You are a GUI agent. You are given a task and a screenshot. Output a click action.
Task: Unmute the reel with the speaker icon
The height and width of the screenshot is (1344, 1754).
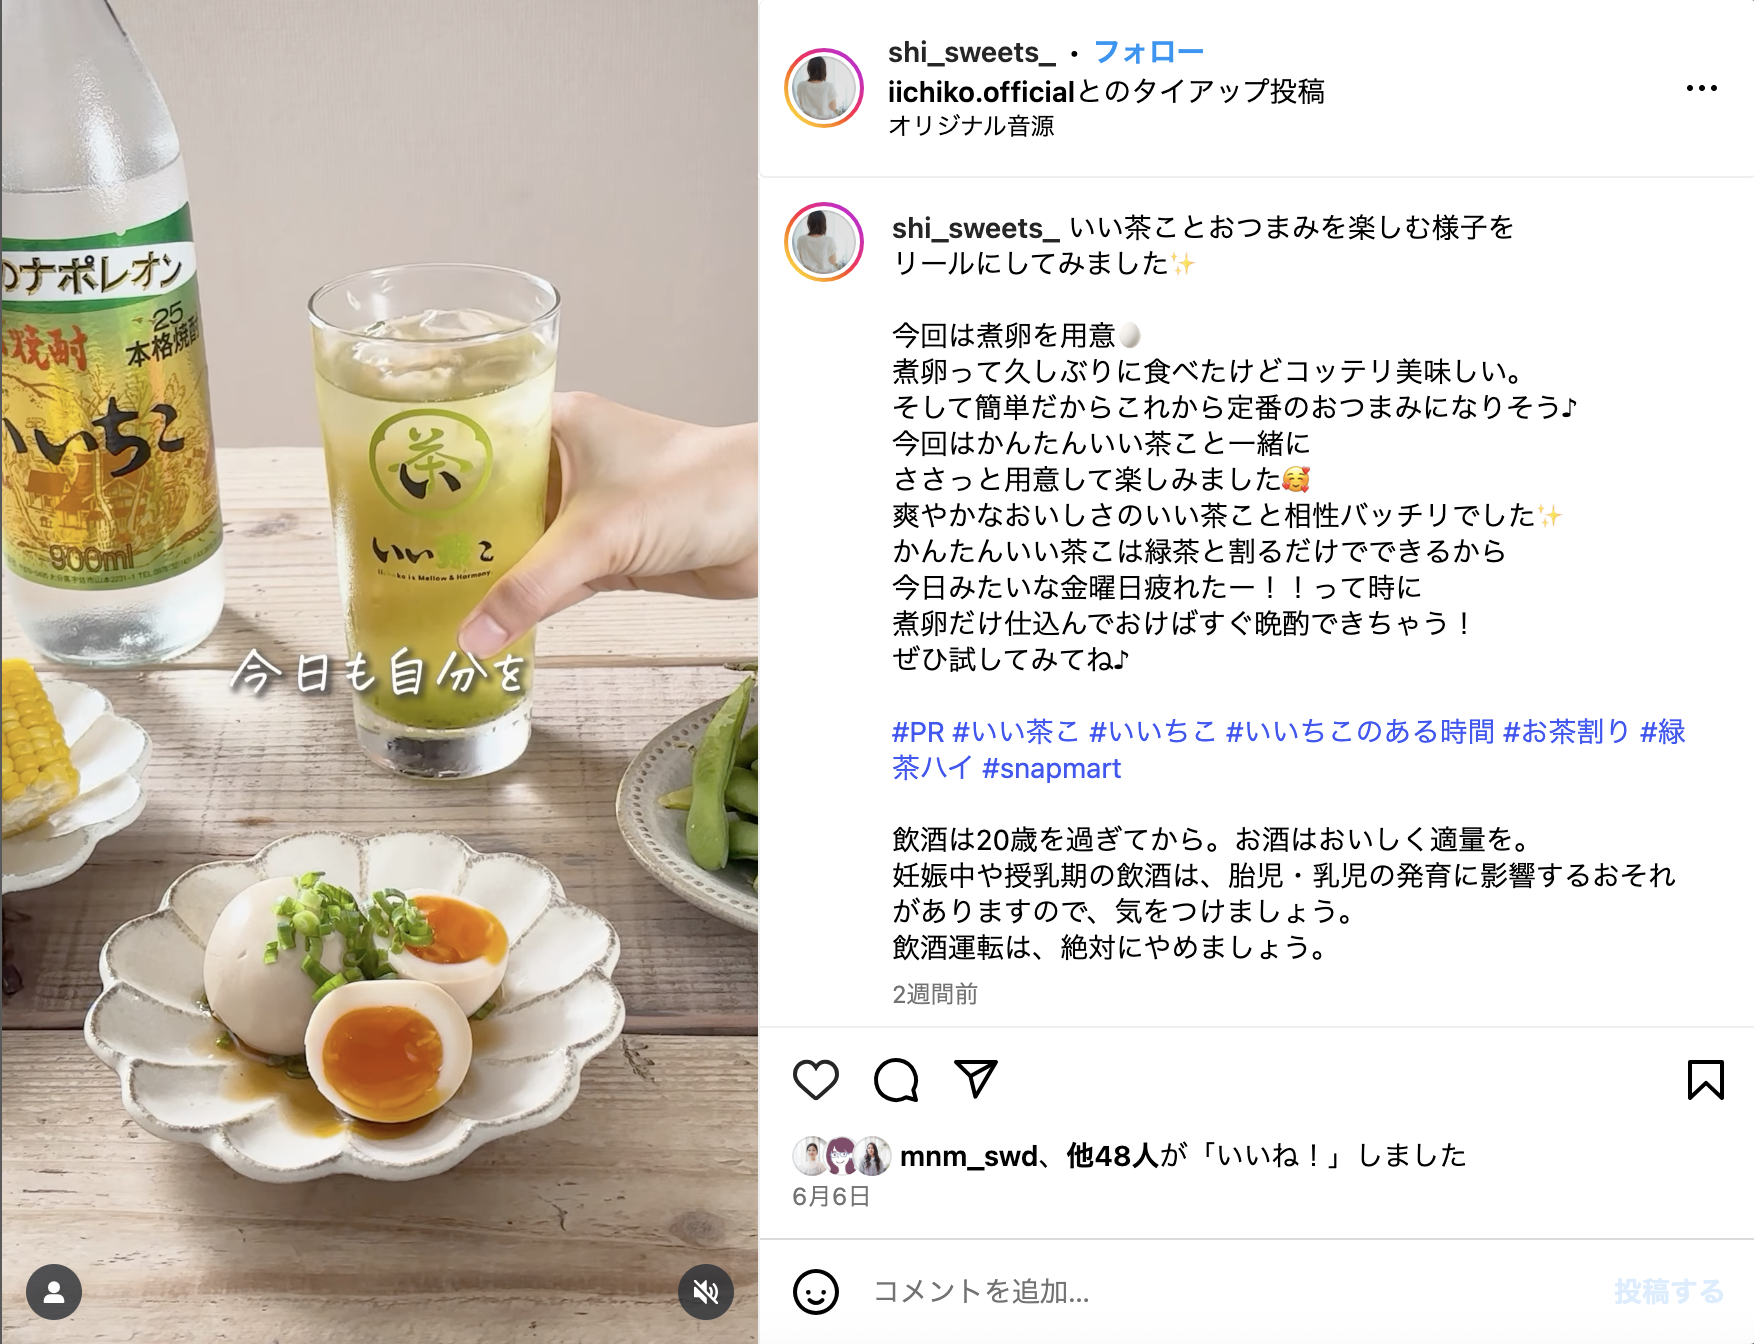click(x=706, y=1292)
